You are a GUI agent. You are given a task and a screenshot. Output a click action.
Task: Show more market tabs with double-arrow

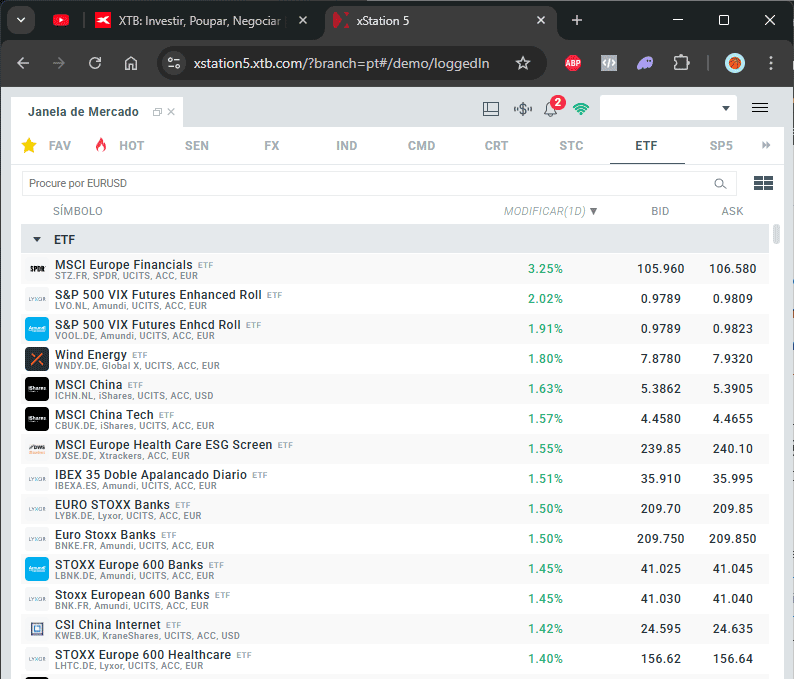(x=766, y=145)
